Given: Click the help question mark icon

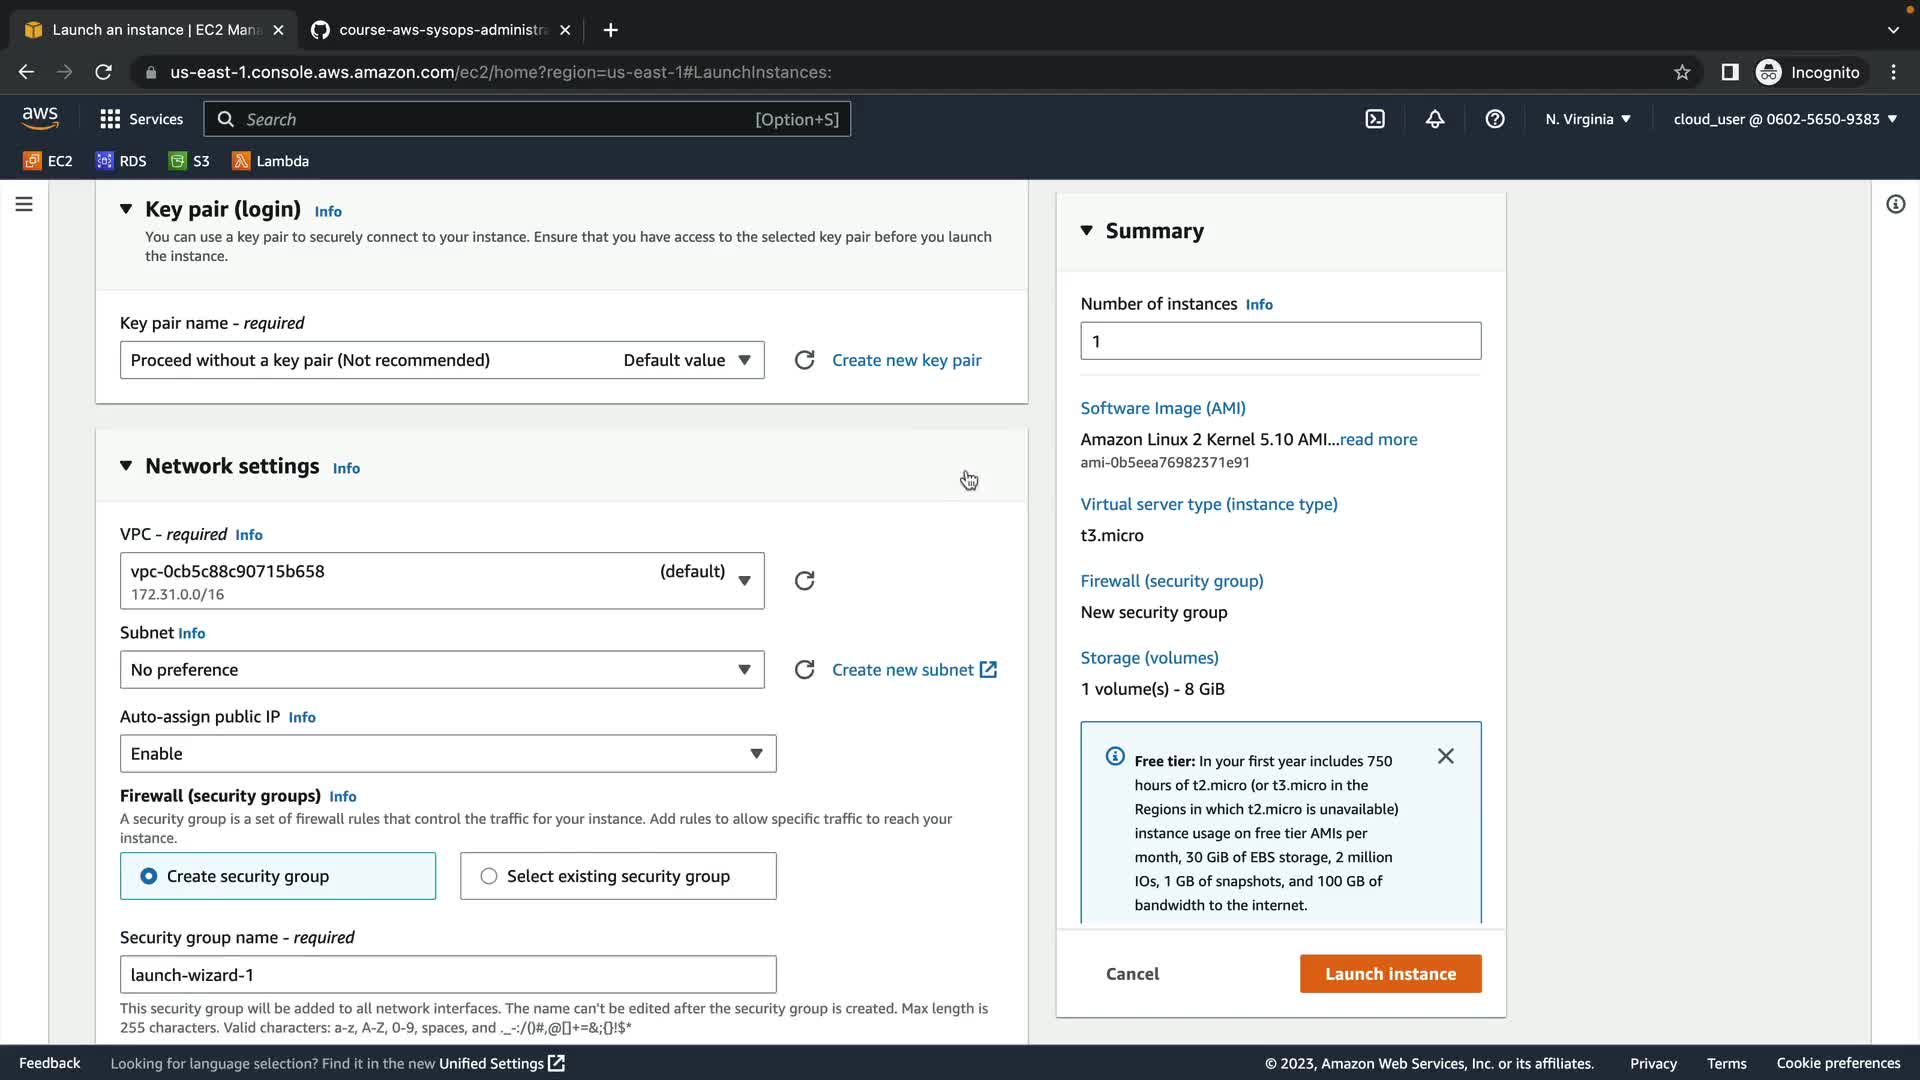Looking at the screenshot, I should 1495,119.
